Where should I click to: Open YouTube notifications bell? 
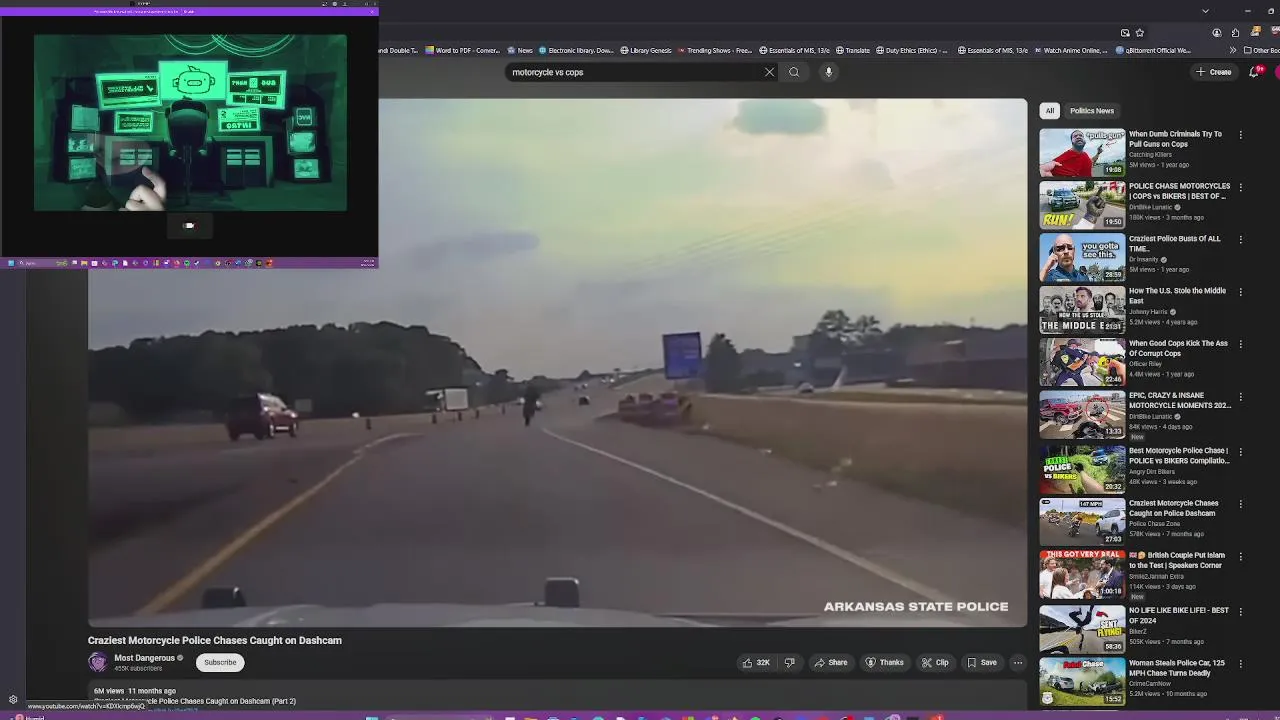click(x=1255, y=72)
